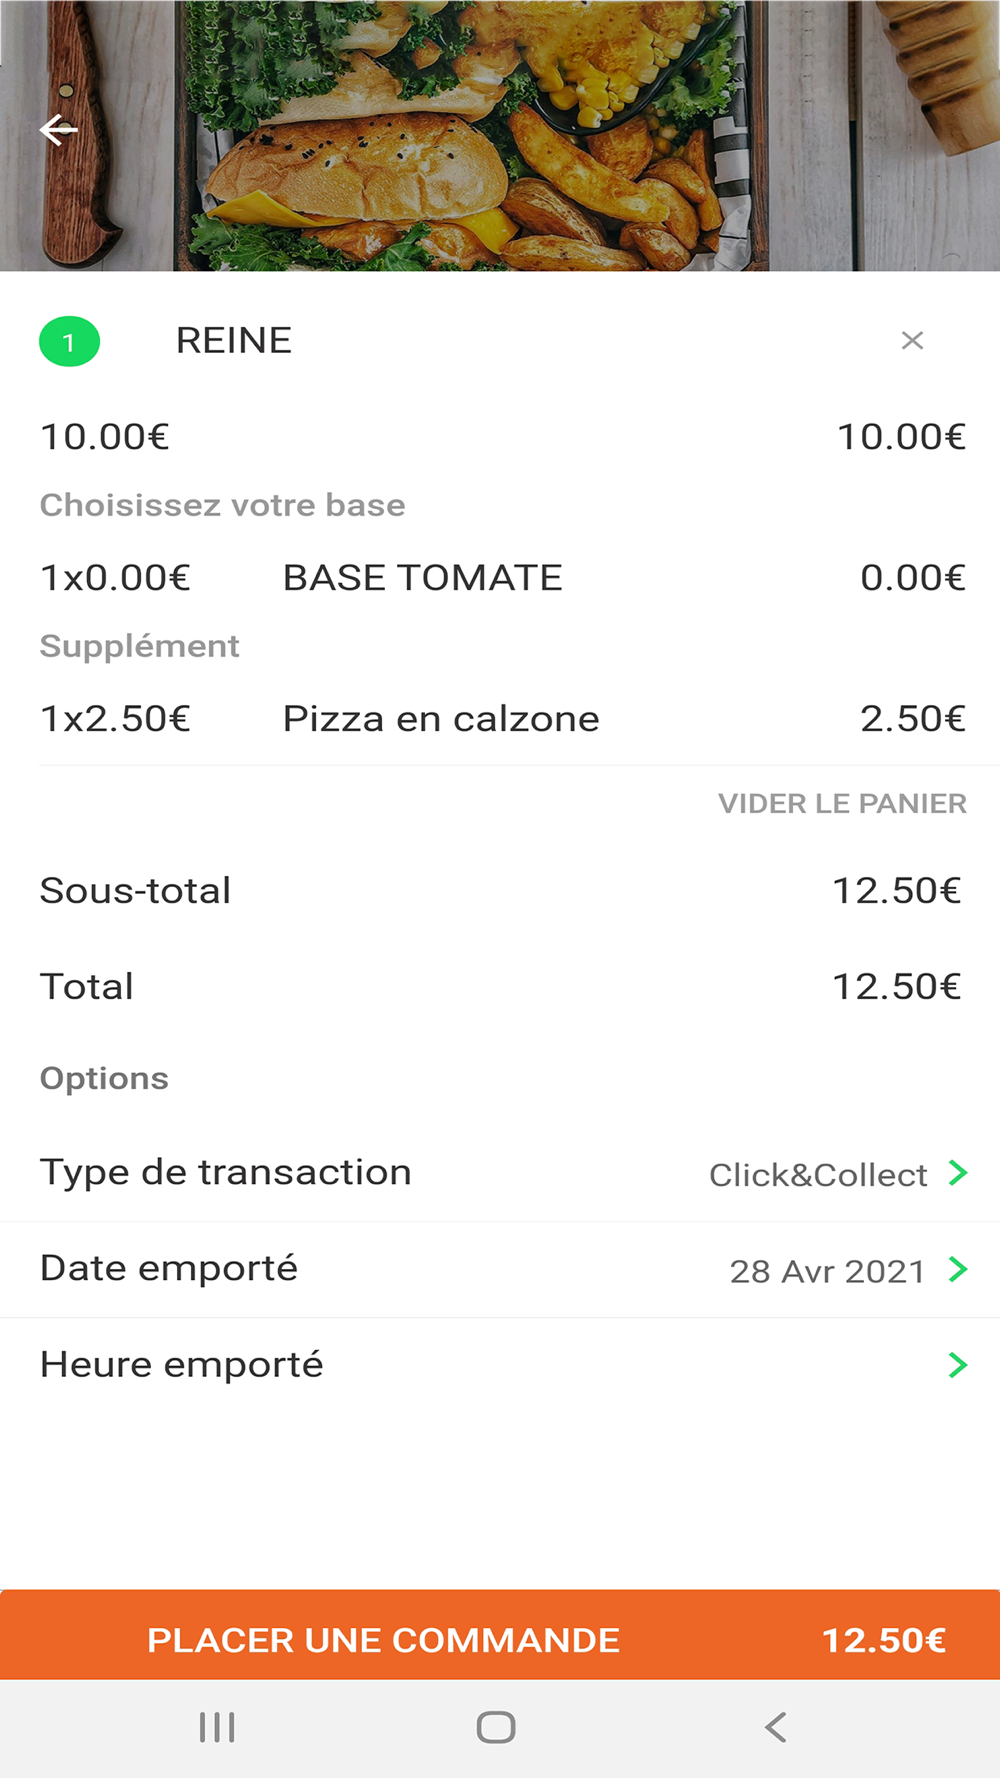Tap Android home button icon
This screenshot has height=1778, width=1000.
click(x=496, y=1727)
